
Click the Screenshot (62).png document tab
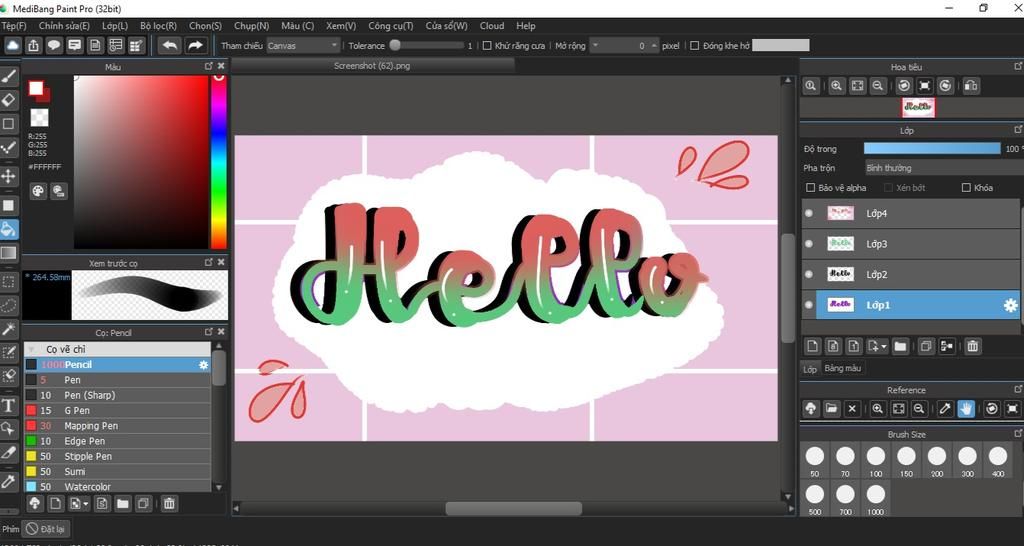[372, 65]
